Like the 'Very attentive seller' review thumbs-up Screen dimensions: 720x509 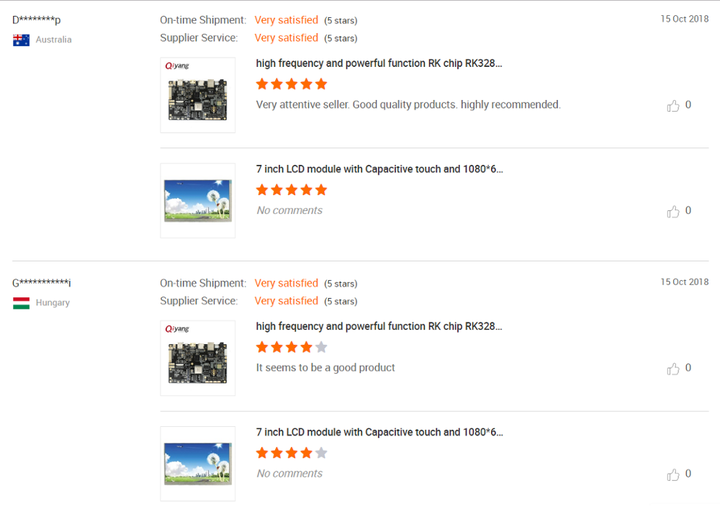[673, 105]
